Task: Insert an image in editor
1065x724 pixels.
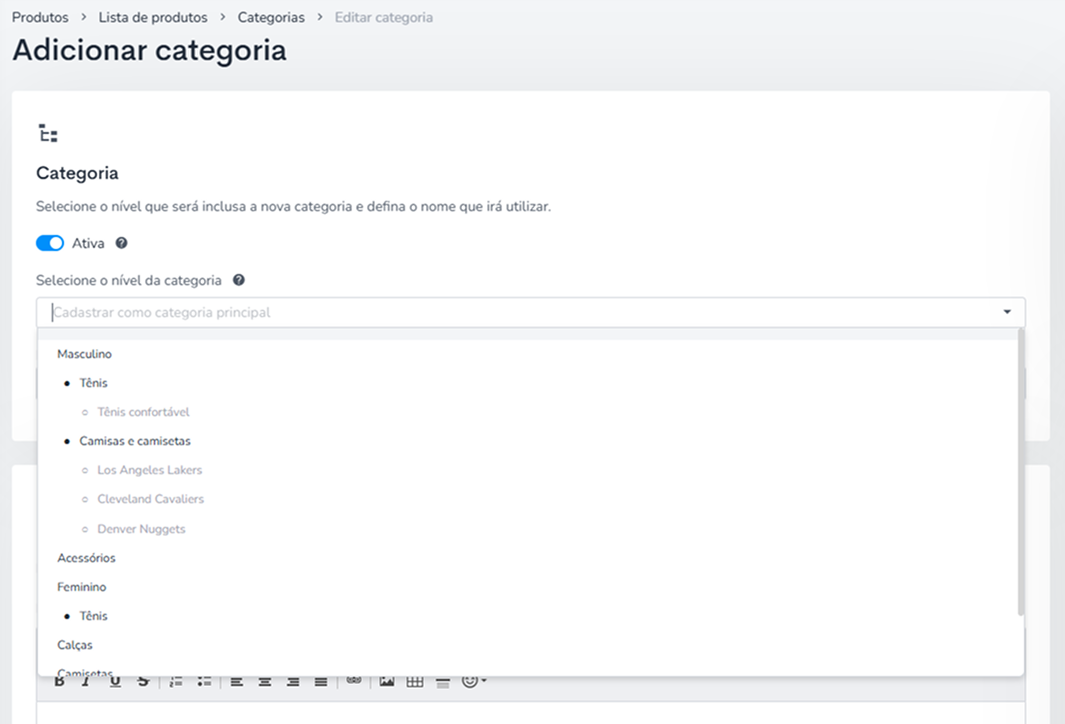Action: [x=386, y=682]
